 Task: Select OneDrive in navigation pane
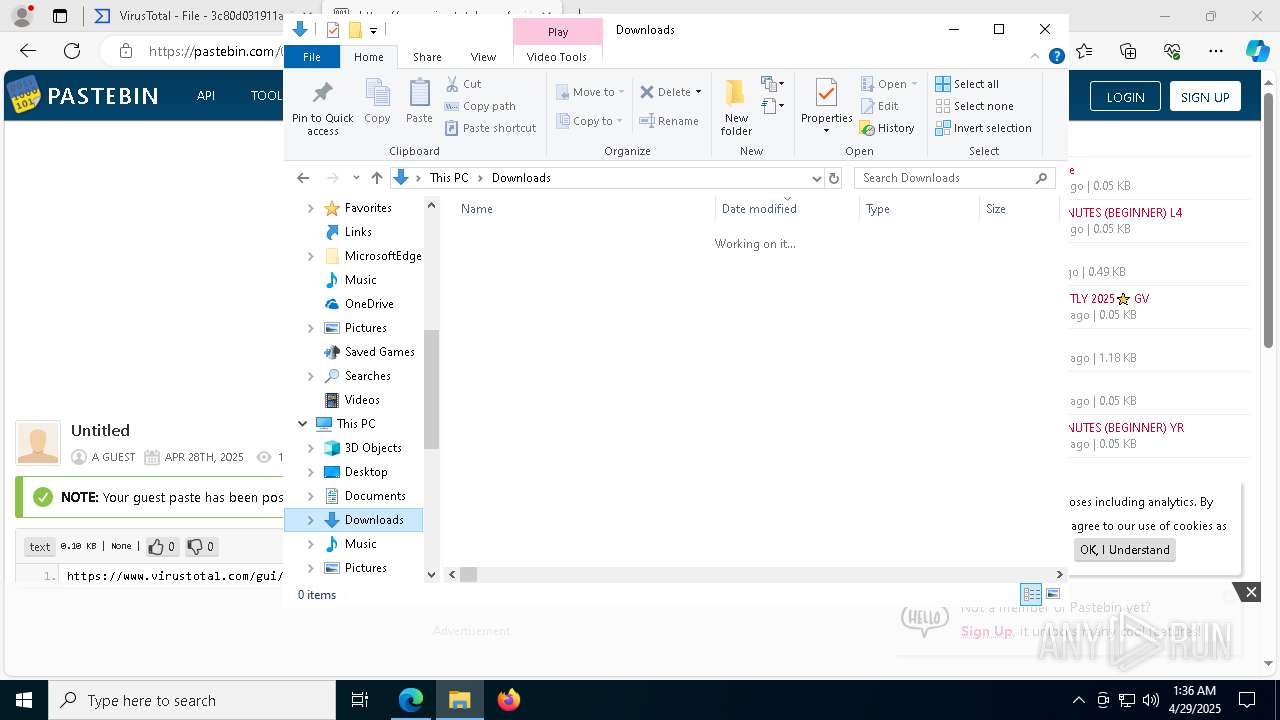coord(369,304)
